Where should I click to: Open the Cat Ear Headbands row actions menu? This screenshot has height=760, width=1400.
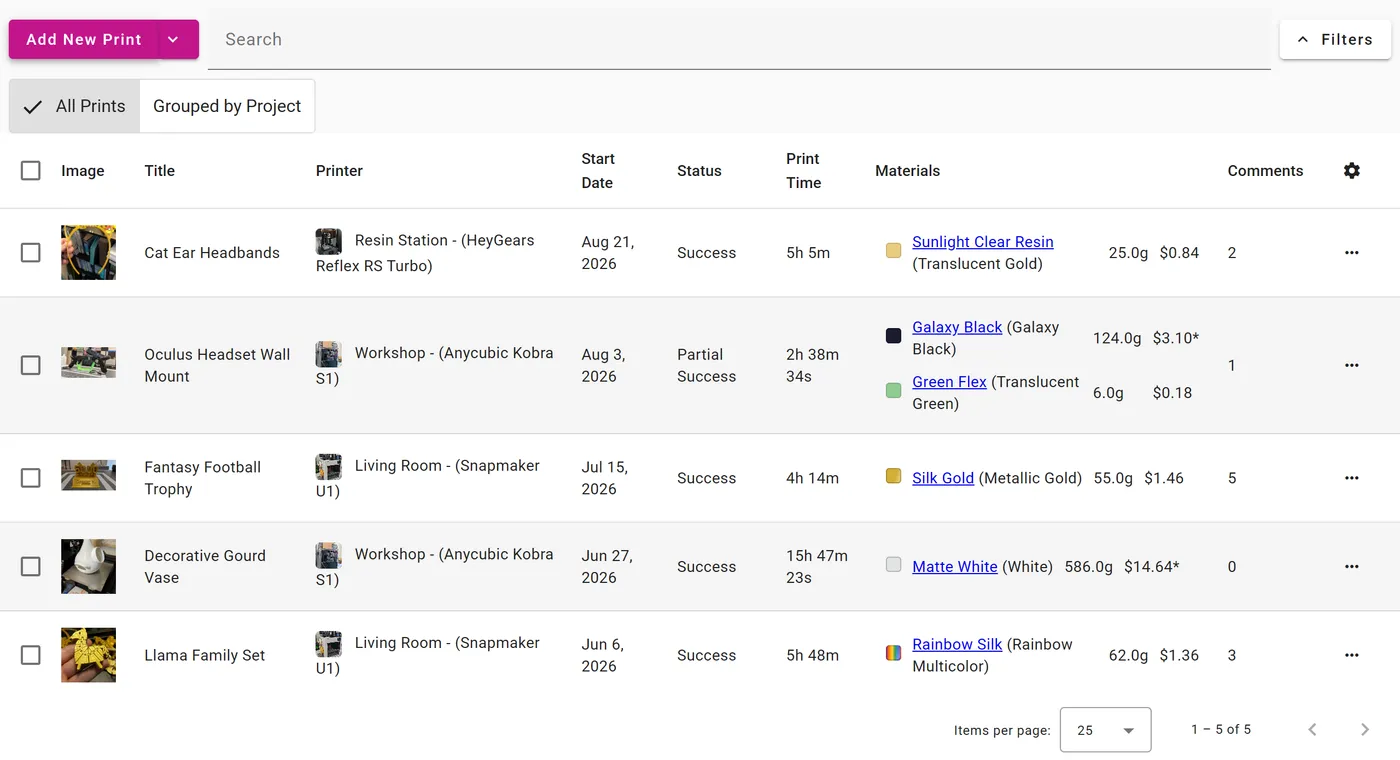(1352, 253)
